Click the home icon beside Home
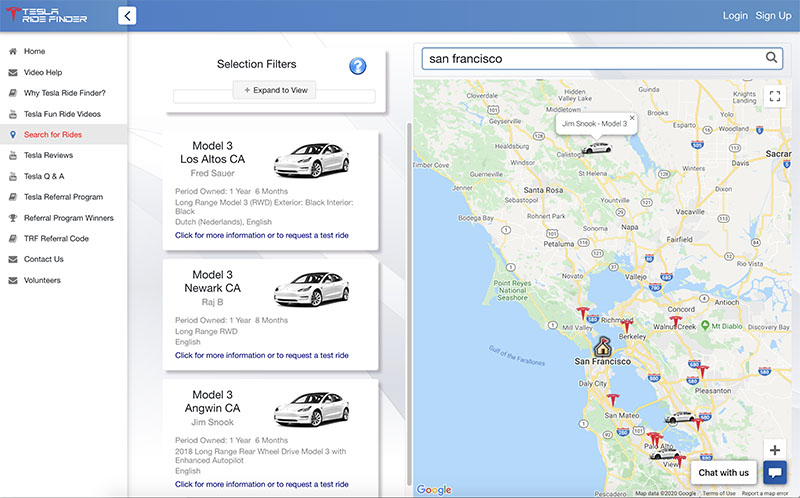 pos(13,51)
